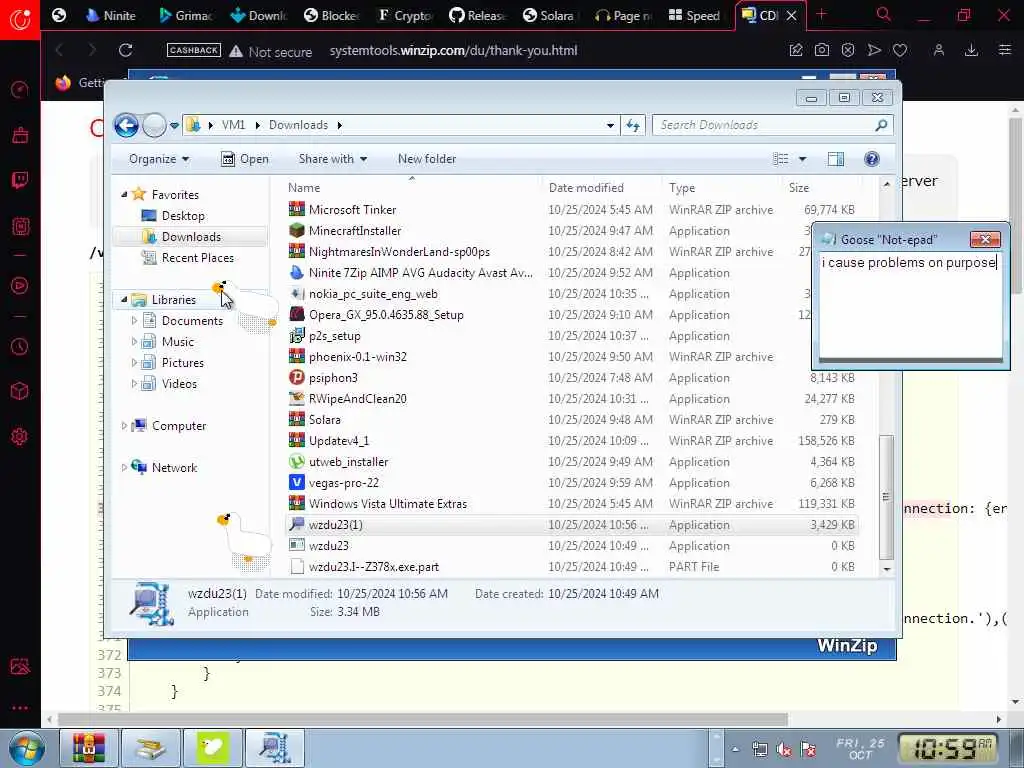Sort files by Size column header

(823, 188)
